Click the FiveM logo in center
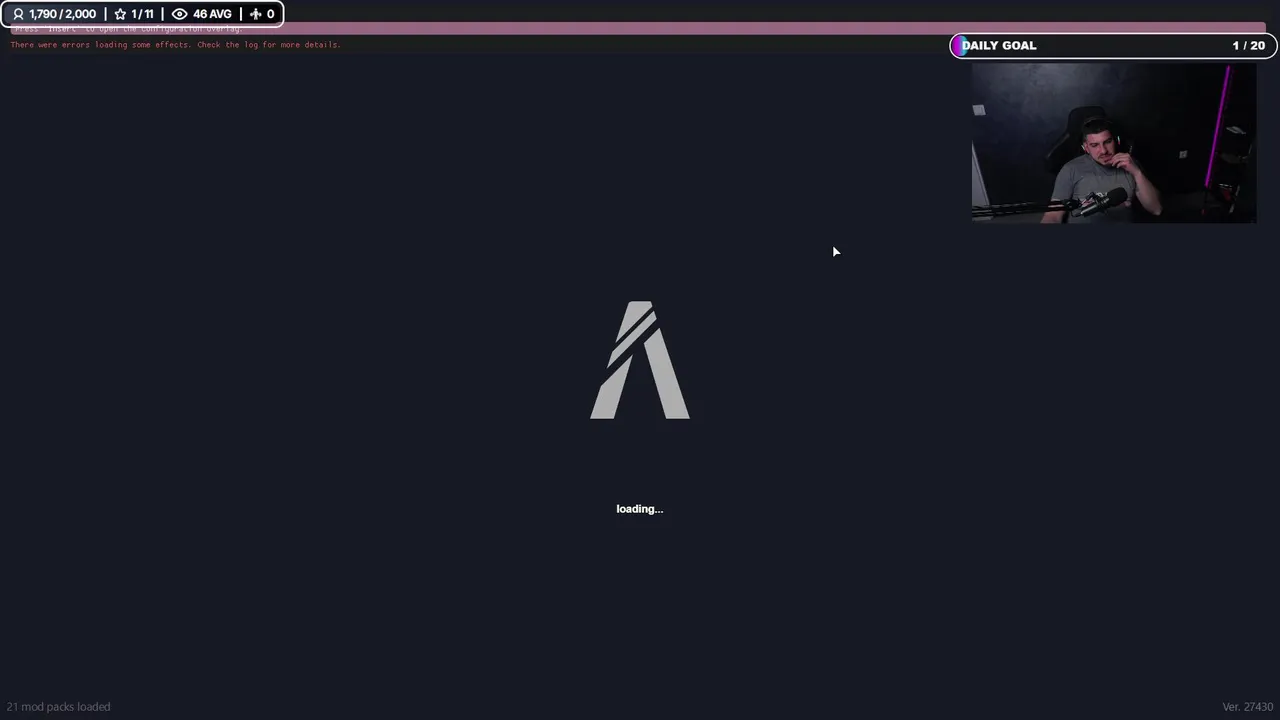 pos(640,360)
